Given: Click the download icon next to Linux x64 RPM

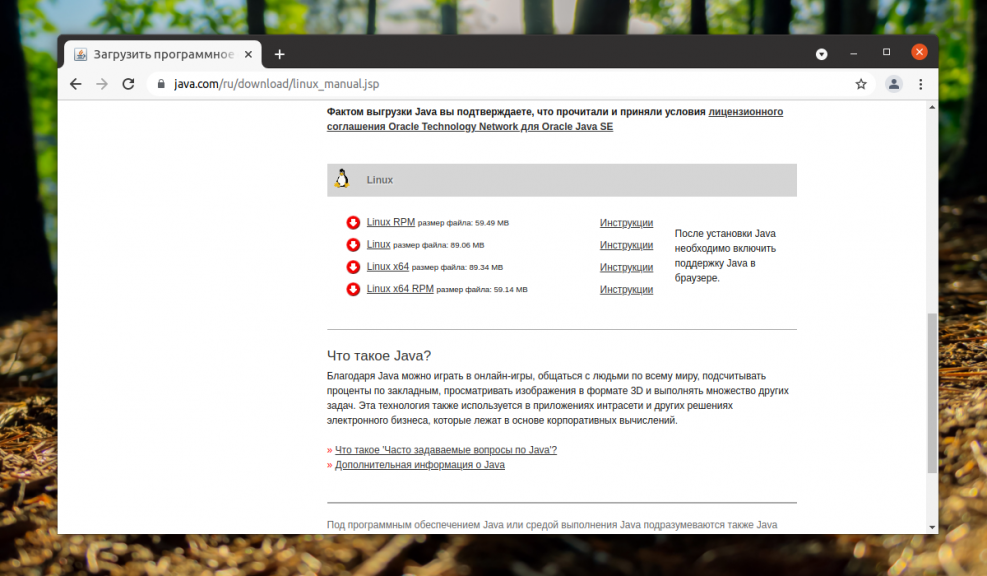Looking at the screenshot, I should point(353,289).
